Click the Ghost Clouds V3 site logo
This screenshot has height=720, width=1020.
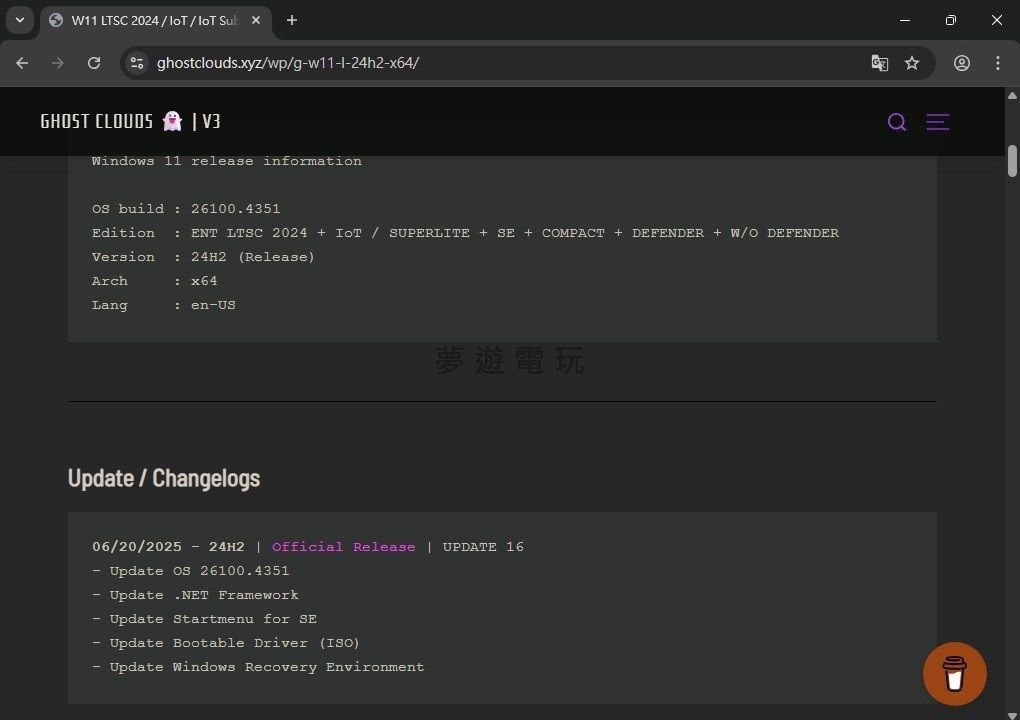pyautogui.click(x=130, y=121)
